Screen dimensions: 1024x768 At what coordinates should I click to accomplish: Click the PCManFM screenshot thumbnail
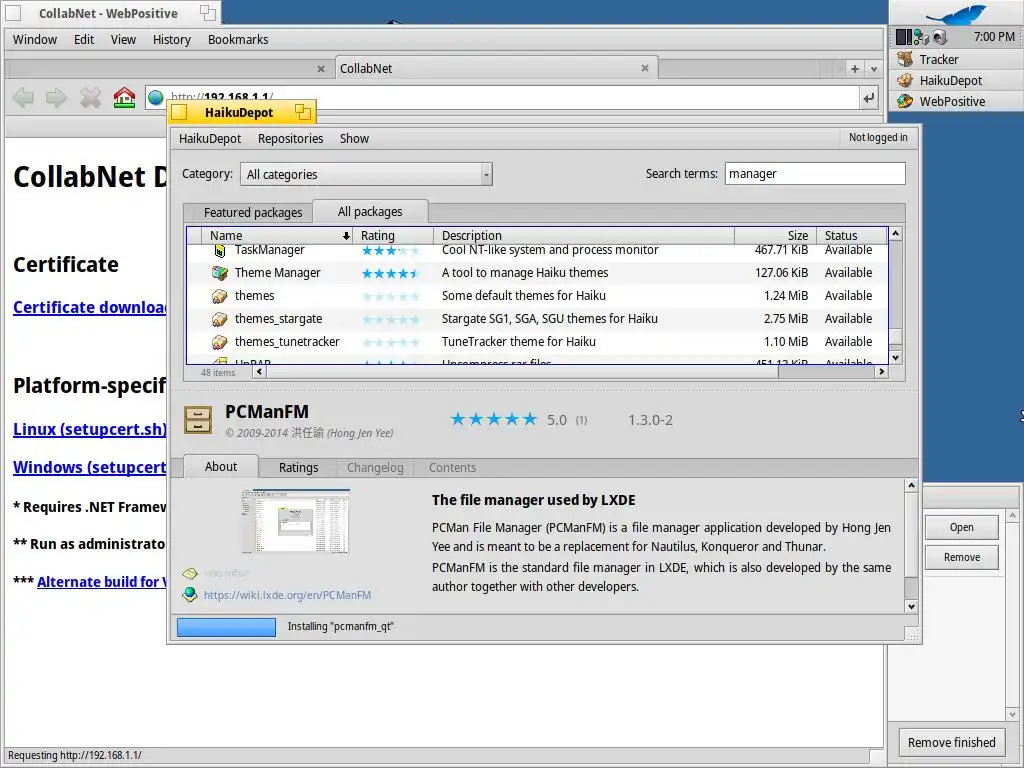tap(296, 521)
